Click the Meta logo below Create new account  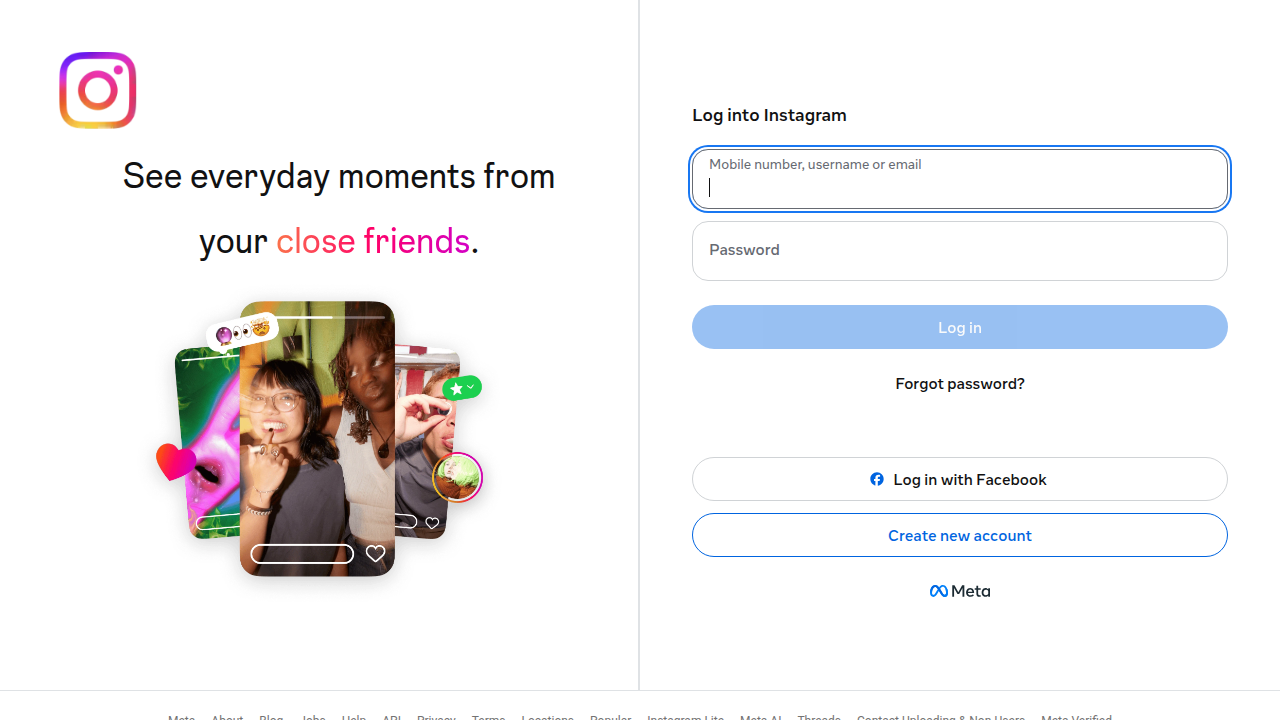tap(960, 591)
